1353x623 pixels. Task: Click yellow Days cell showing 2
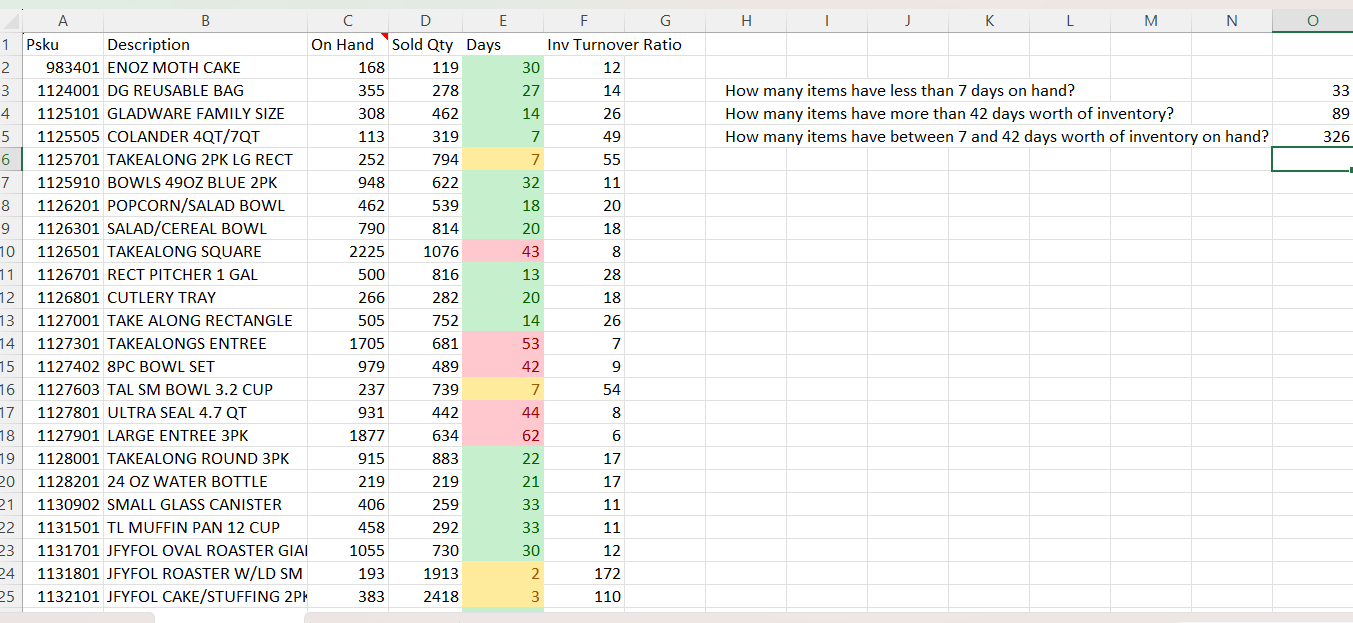[503, 573]
